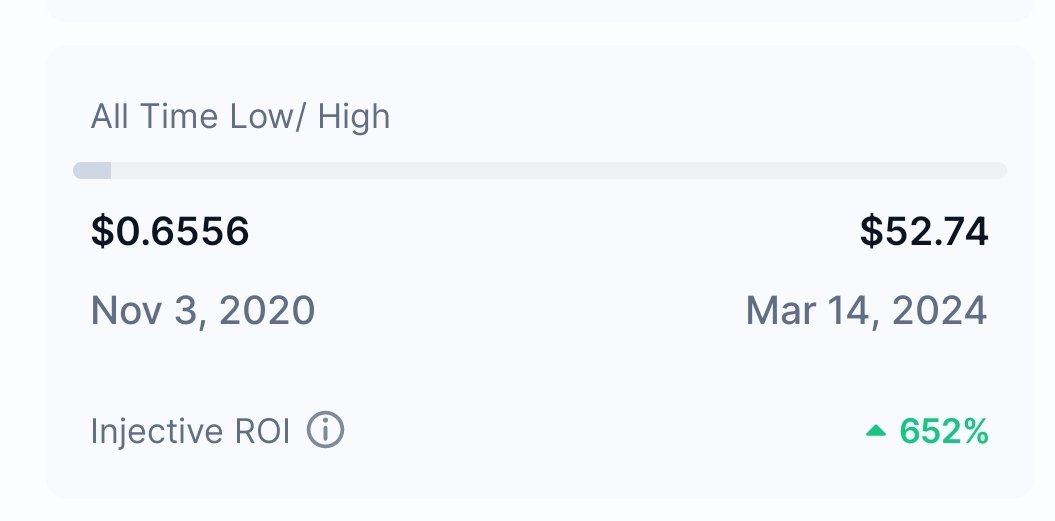Click the year 2024 in the high date
Image resolution: width=1055 pixels, height=521 pixels.
pos(937,311)
